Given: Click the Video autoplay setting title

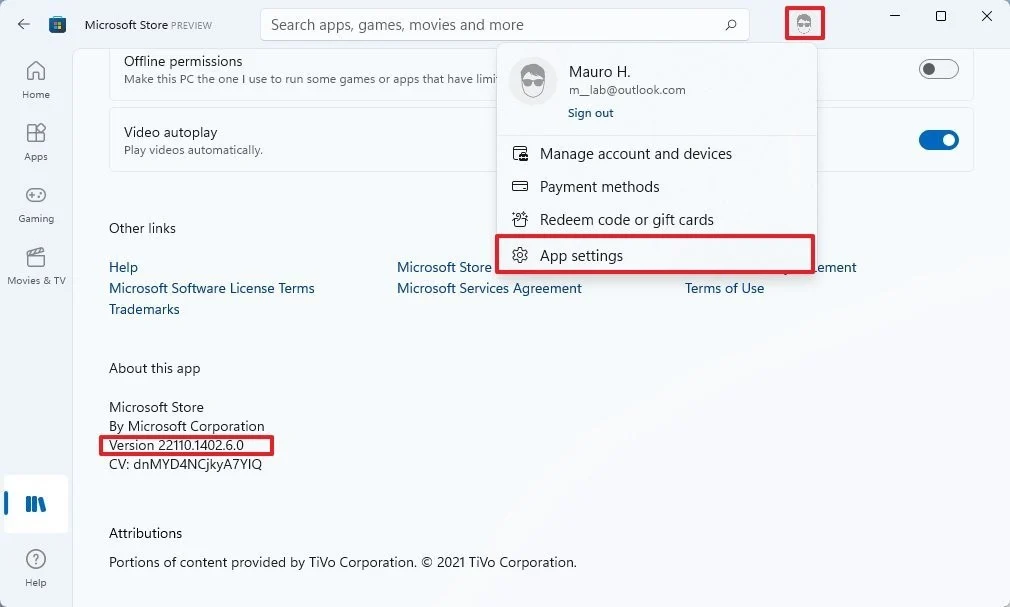Looking at the screenshot, I should [x=171, y=132].
